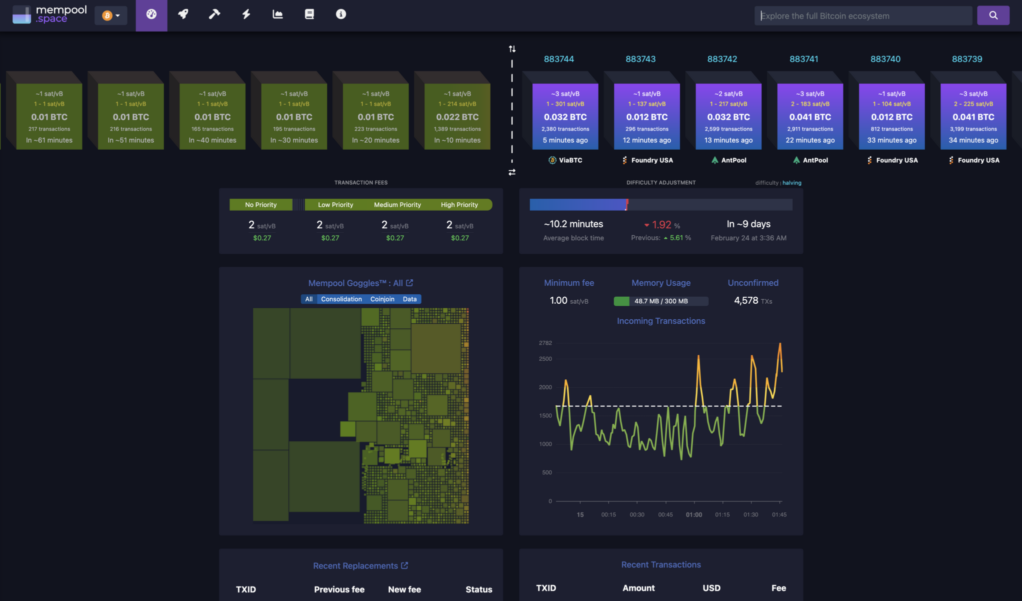Open the Mempool Goggles external link

click(409, 283)
